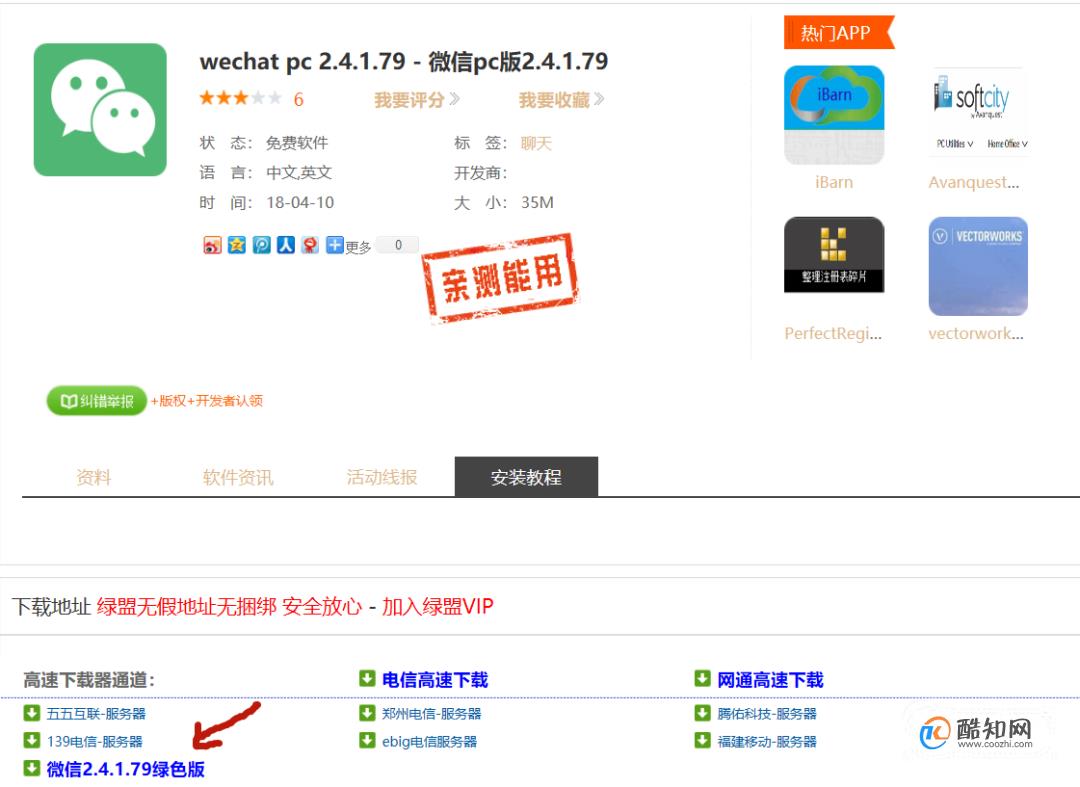Click download icon beside 五五互联-服务器
Viewport: 1080px width, 787px height.
pos(32,713)
